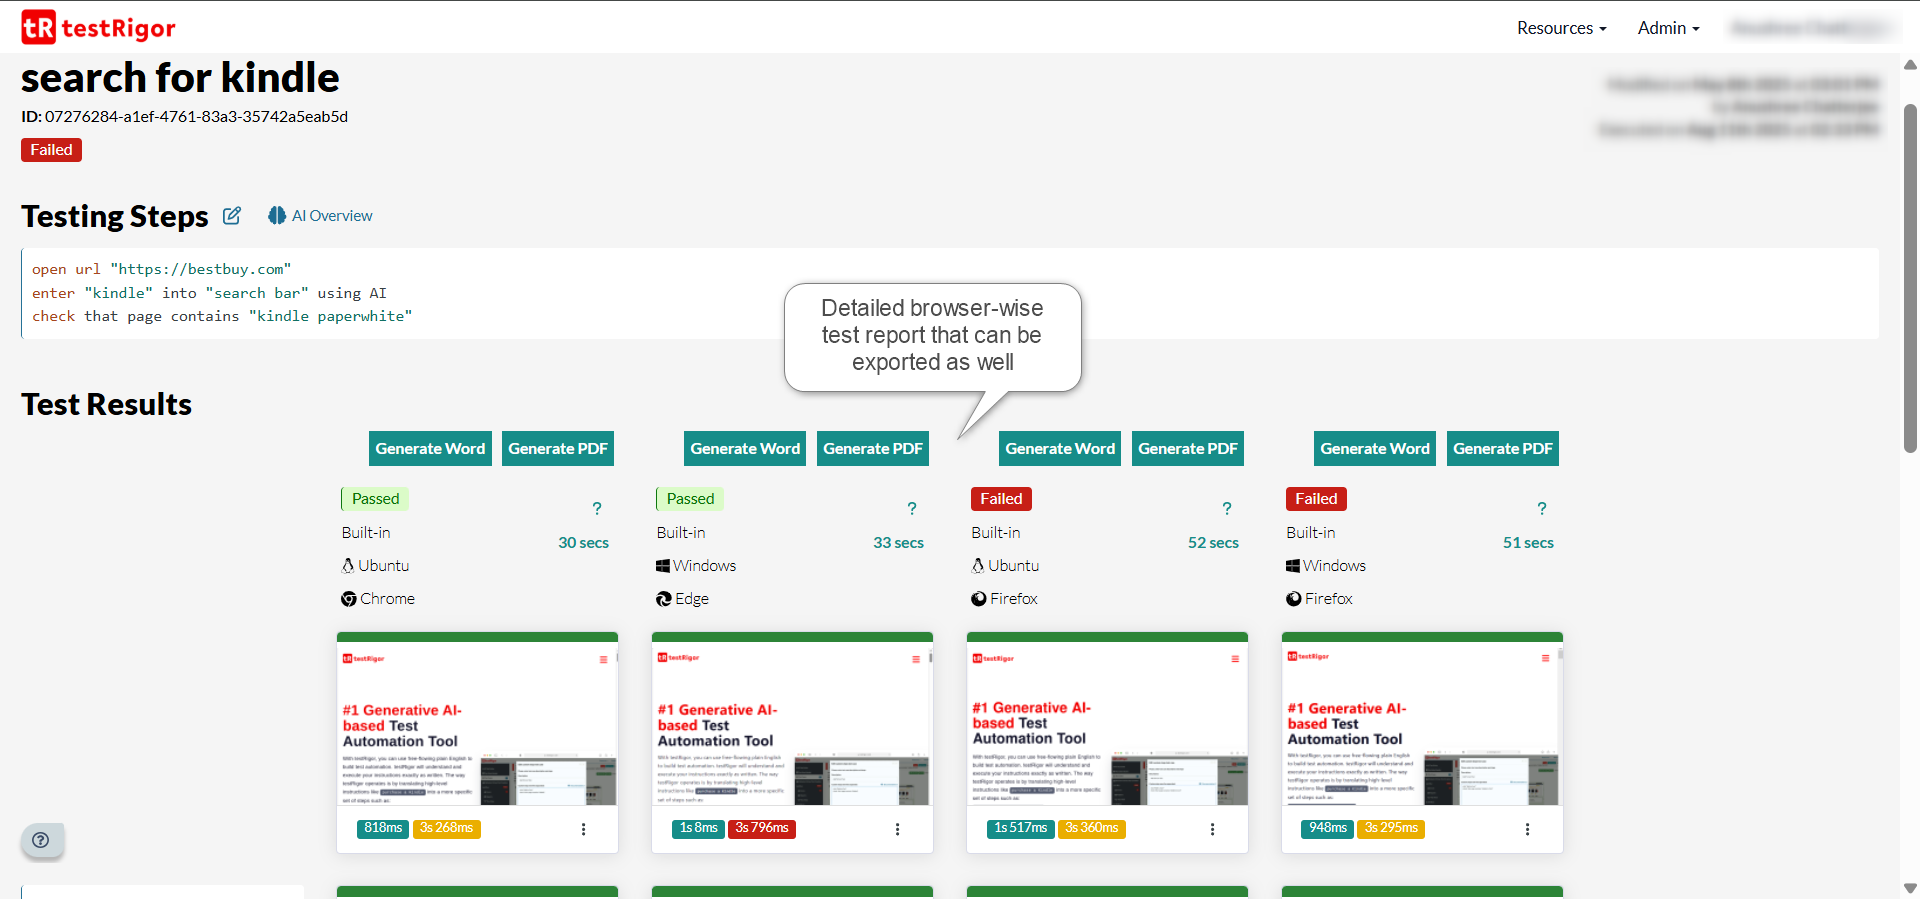Open three-dot menu on Ubuntu Firefox screenshot

click(1213, 829)
